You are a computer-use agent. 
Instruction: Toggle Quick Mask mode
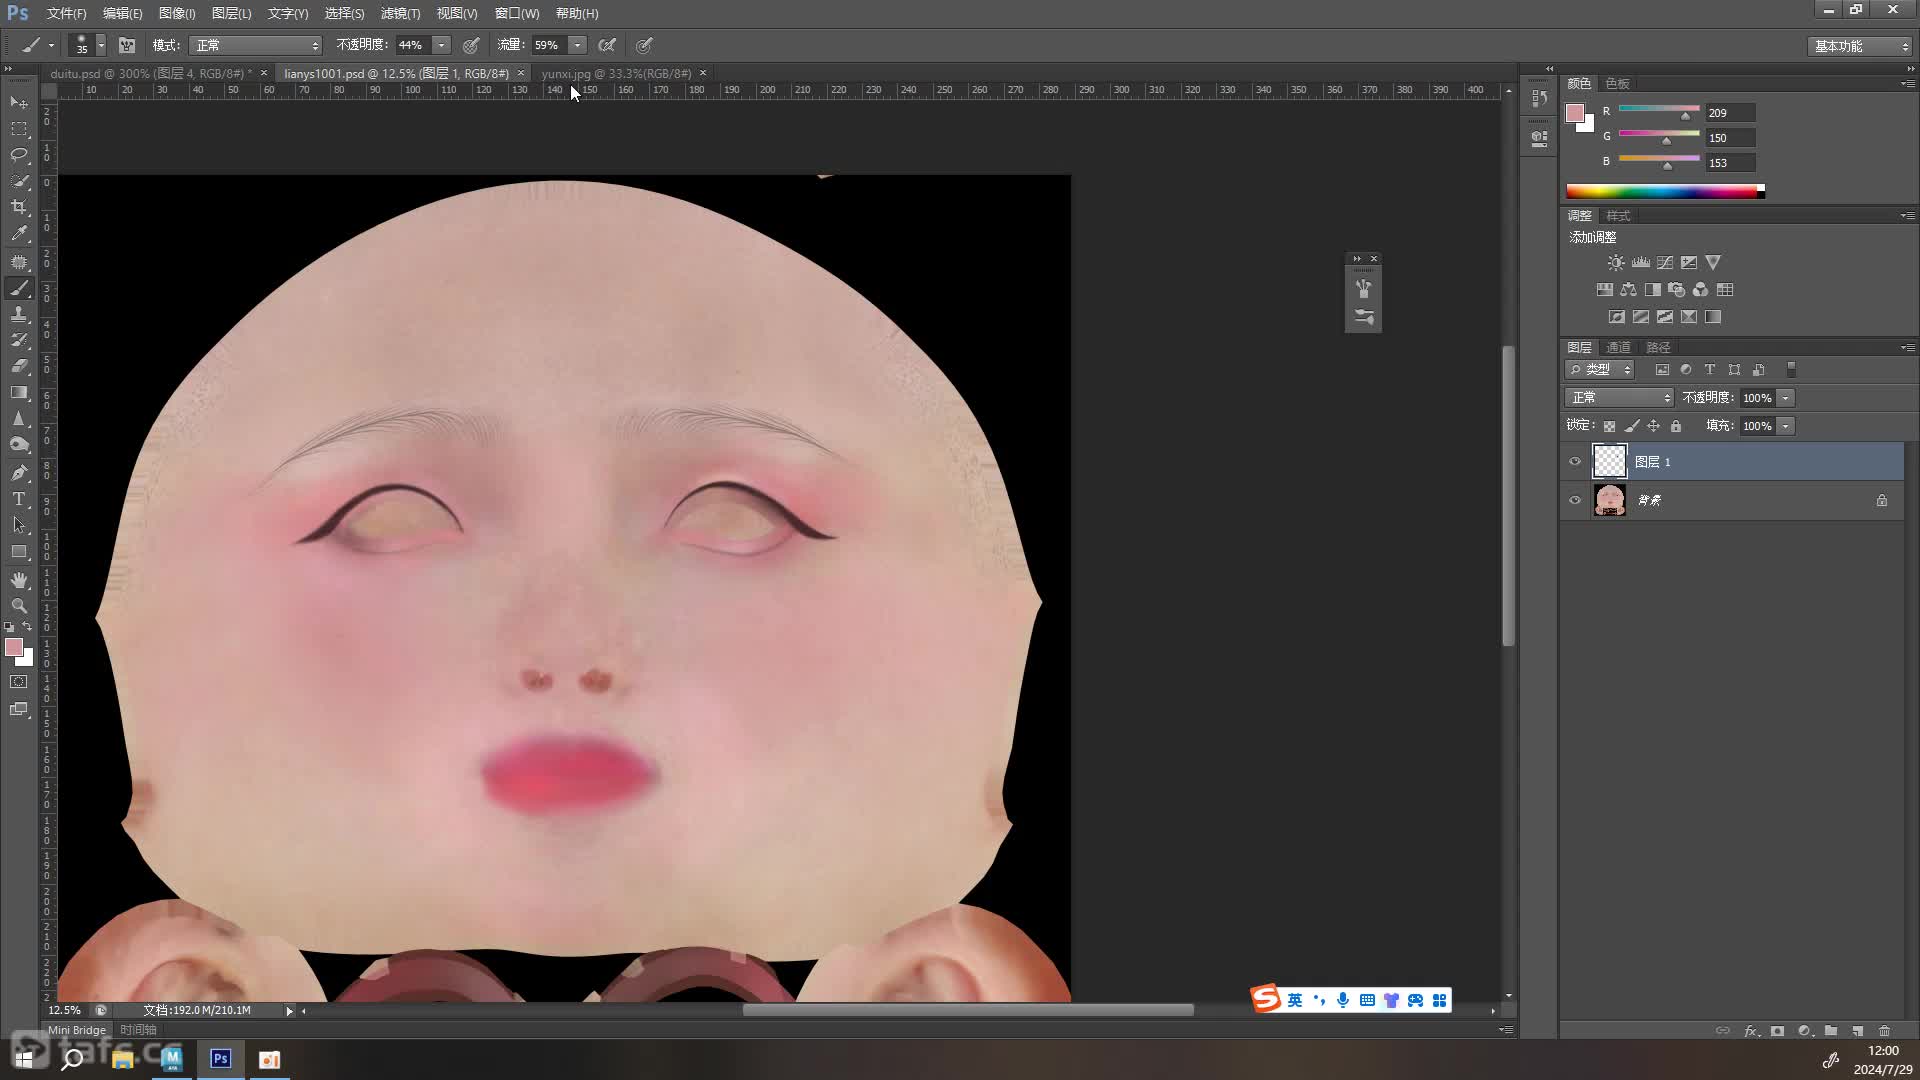pyautogui.click(x=19, y=682)
